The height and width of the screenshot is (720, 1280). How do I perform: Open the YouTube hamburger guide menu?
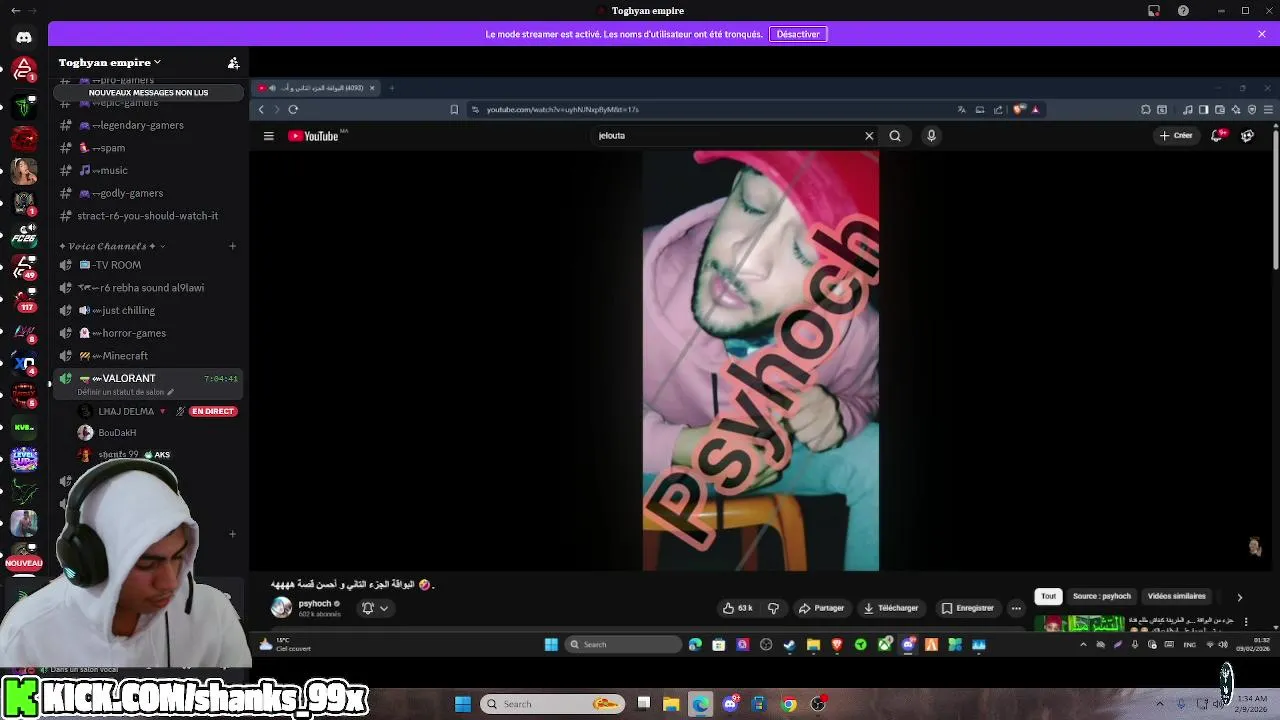tap(269, 136)
